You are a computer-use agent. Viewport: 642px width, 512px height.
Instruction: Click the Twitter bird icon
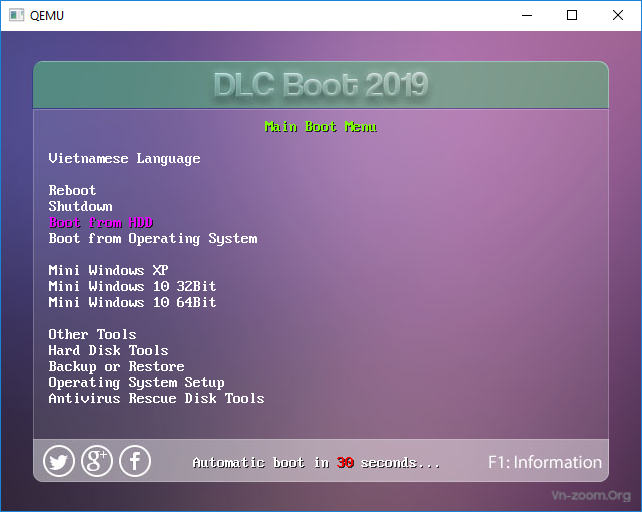click(59, 461)
